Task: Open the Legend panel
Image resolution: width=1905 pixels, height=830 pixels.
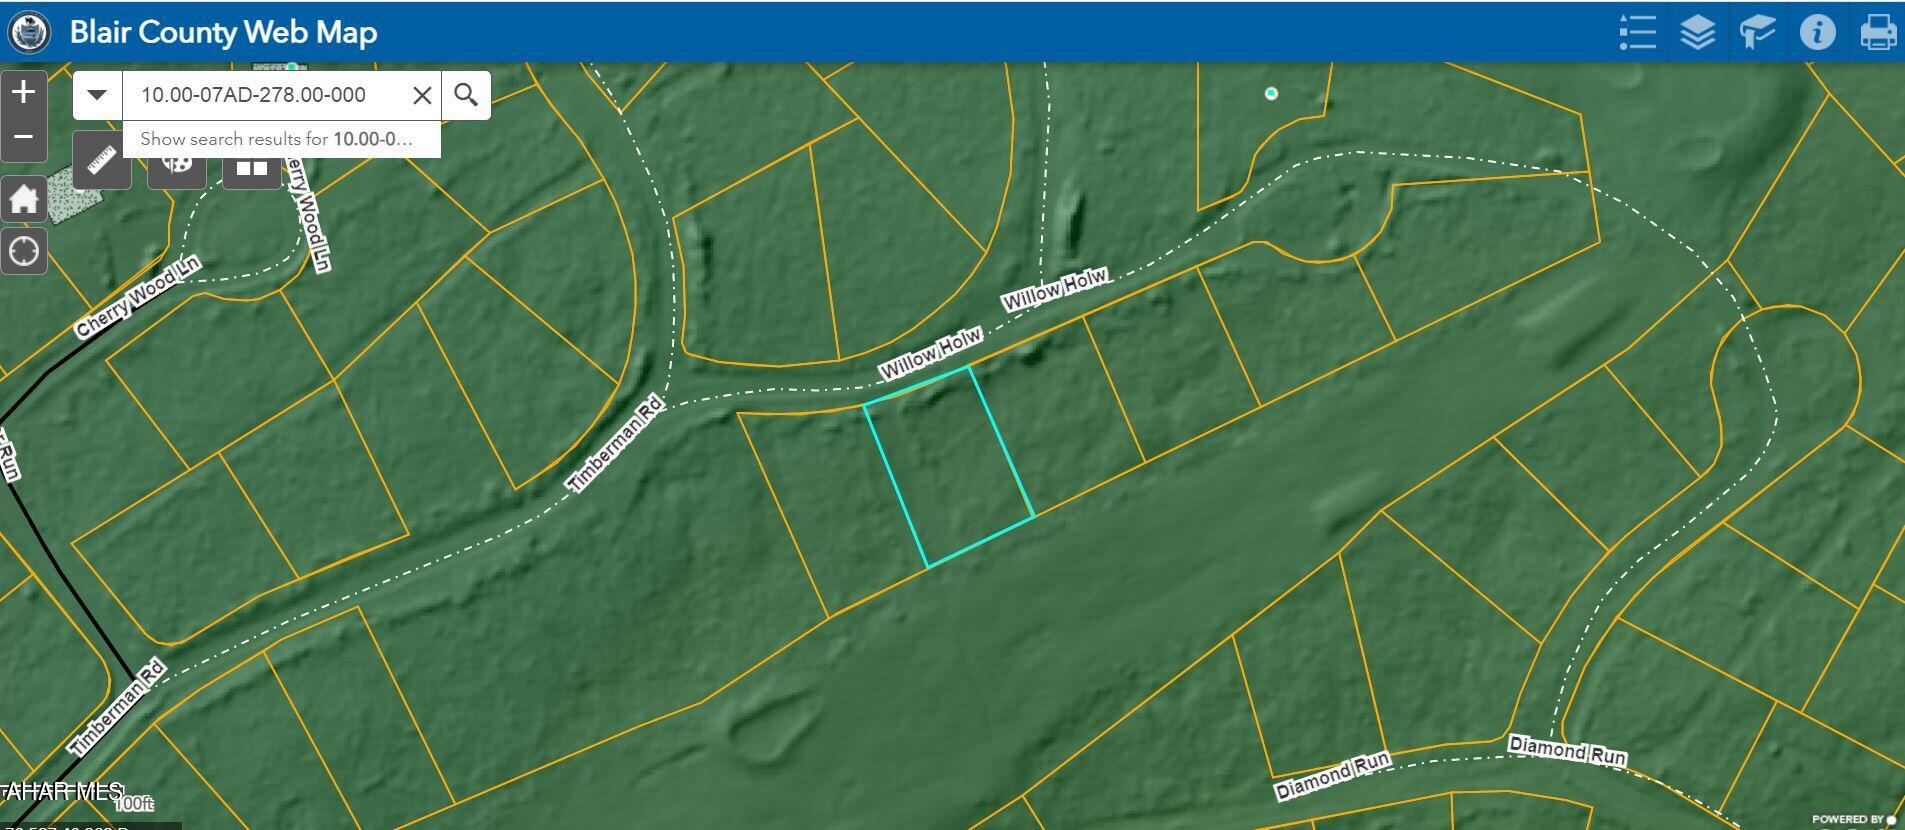Action: tap(1637, 32)
